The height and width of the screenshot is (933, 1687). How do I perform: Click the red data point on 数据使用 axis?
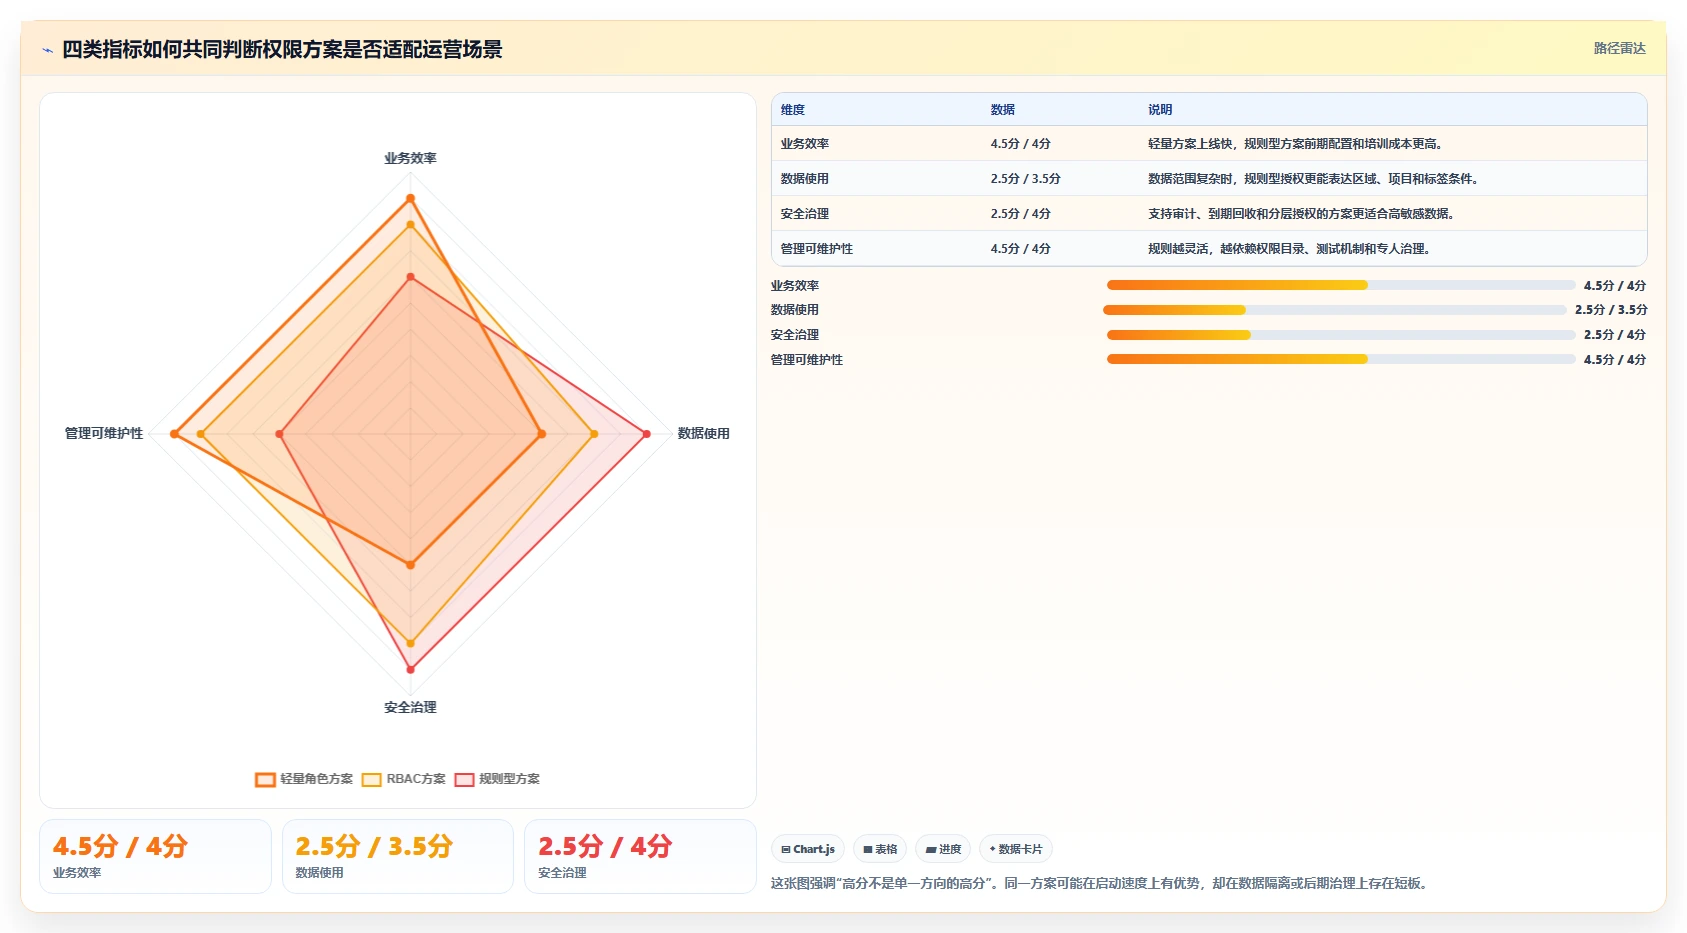[x=646, y=434]
